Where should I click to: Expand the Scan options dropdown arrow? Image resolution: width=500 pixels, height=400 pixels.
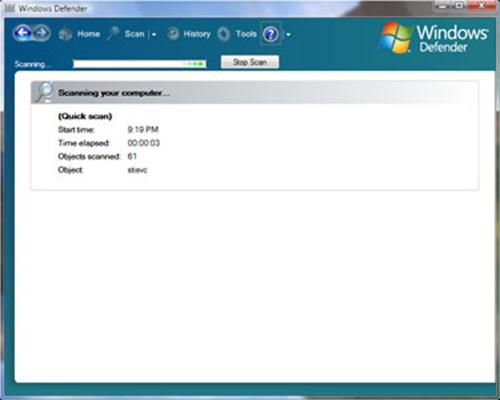pyautogui.click(x=154, y=35)
